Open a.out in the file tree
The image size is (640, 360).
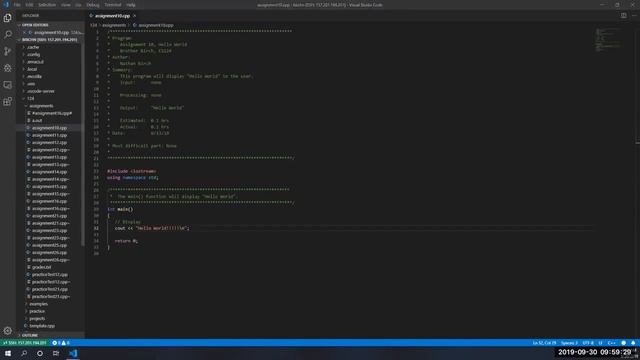click(37, 120)
